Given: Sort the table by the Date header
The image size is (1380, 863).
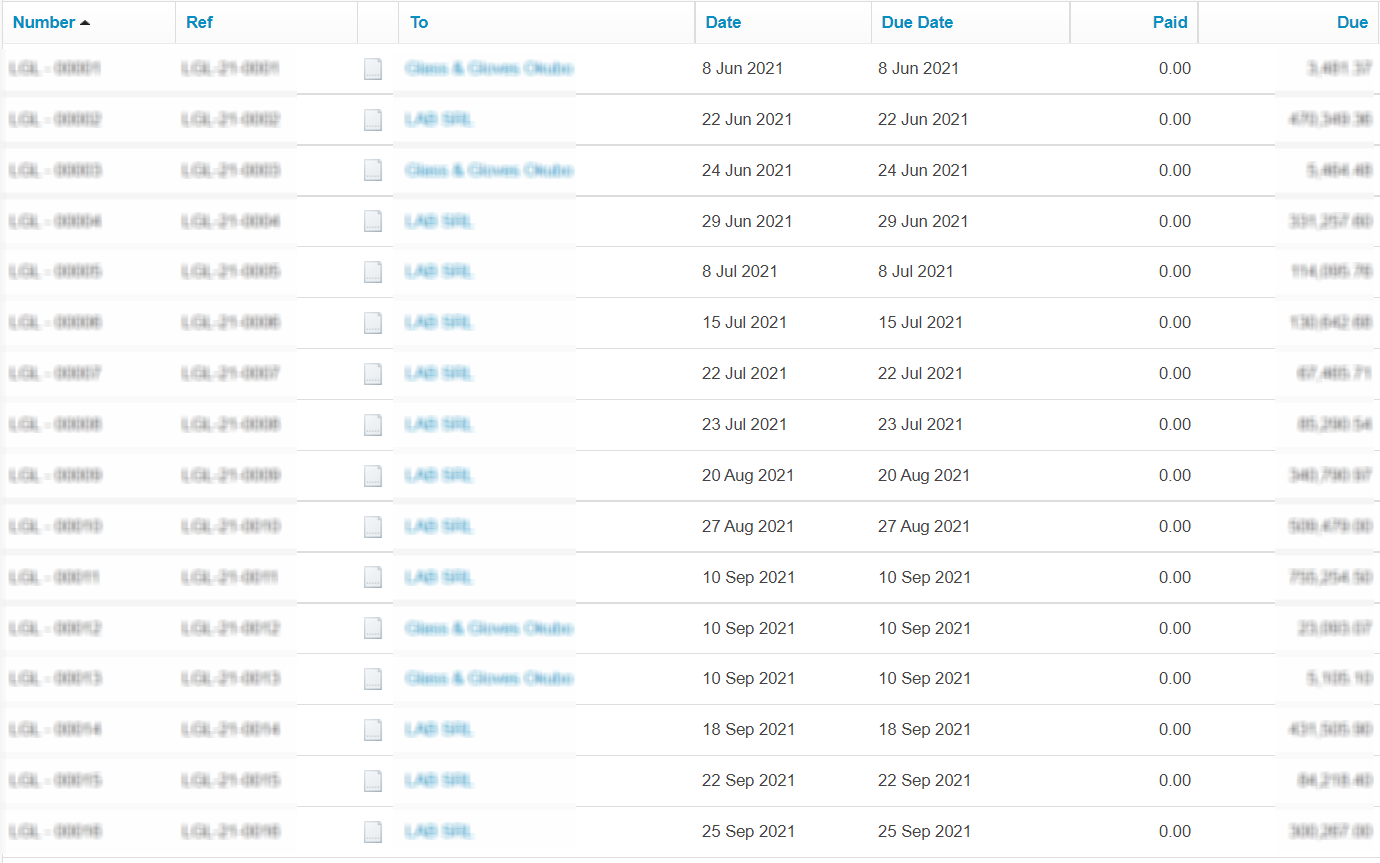Looking at the screenshot, I should click(723, 22).
